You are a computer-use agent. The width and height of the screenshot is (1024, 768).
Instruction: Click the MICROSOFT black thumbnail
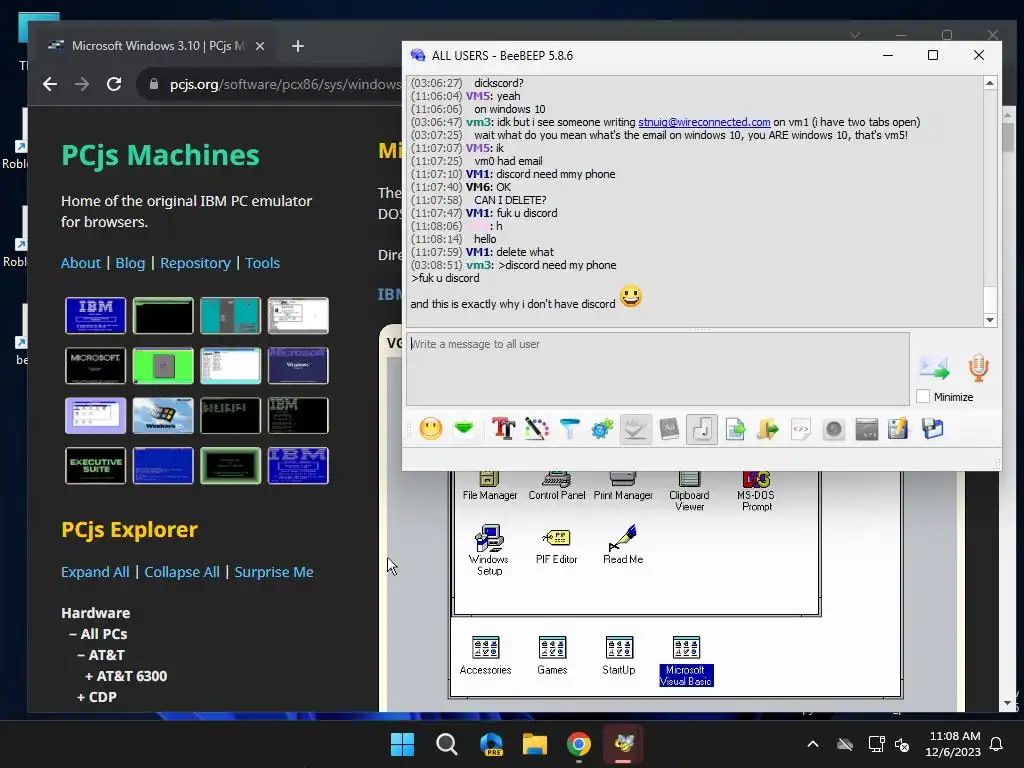[95, 366]
